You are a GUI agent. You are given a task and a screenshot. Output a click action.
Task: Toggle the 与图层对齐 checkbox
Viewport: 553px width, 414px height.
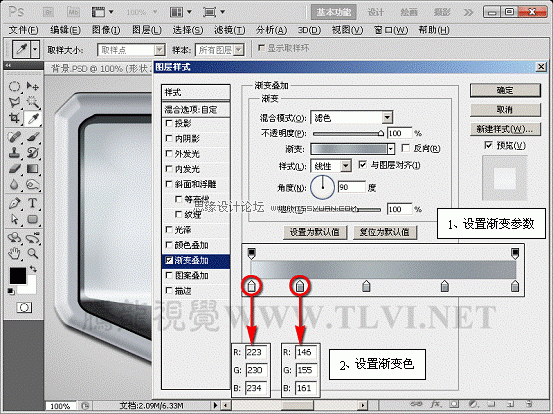click(x=363, y=165)
